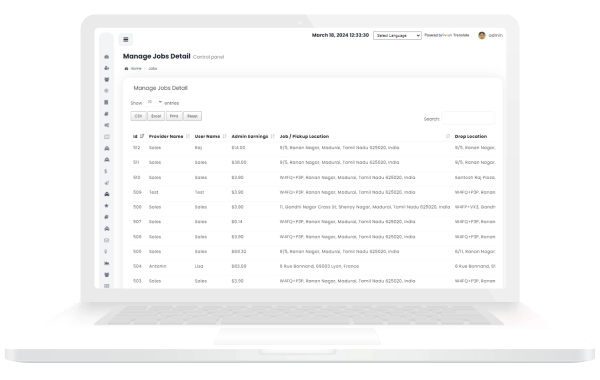
Task: Sort table by Id column
Action: click(142, 136)
